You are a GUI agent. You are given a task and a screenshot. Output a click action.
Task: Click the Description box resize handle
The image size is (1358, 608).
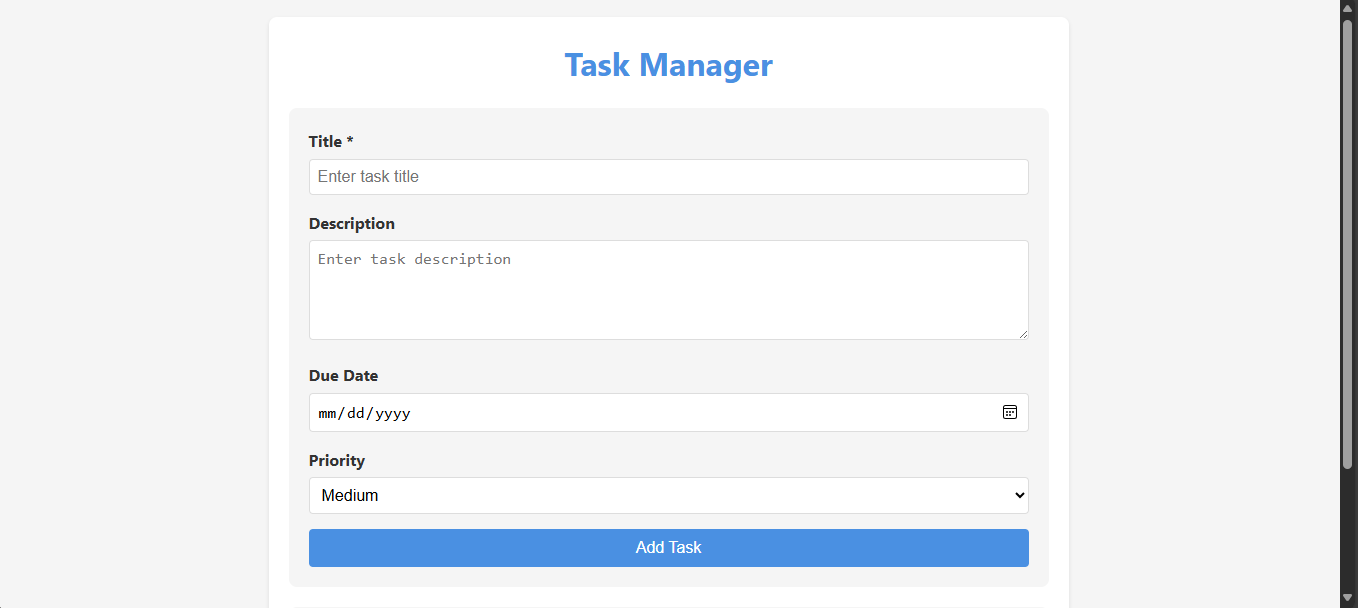point(1022,333)
